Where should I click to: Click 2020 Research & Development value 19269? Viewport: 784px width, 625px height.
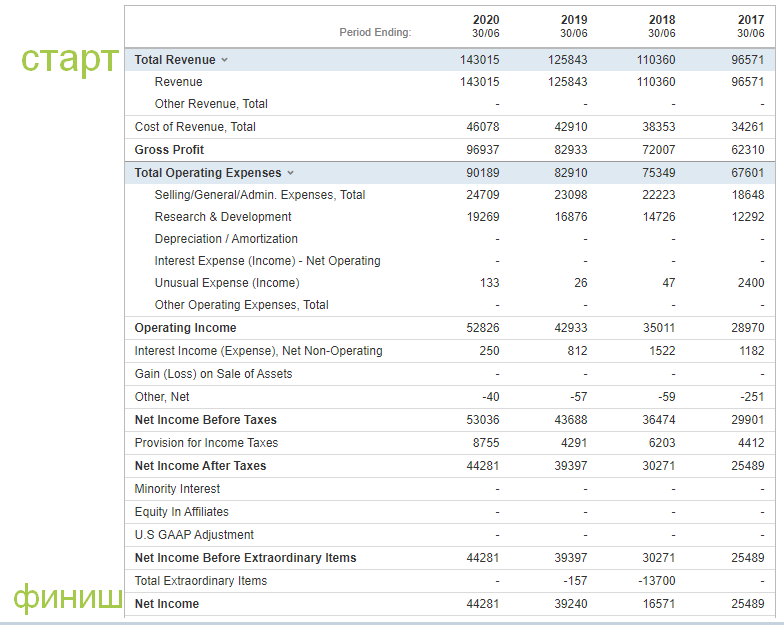tap(483, 217)
